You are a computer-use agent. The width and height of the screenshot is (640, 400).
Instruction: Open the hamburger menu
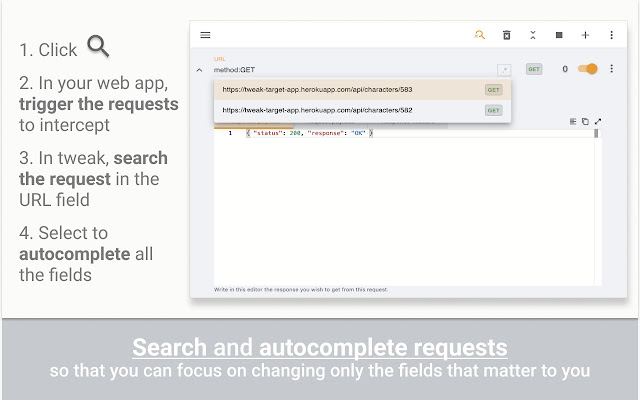pyautogui.click(x=205, y=35)
